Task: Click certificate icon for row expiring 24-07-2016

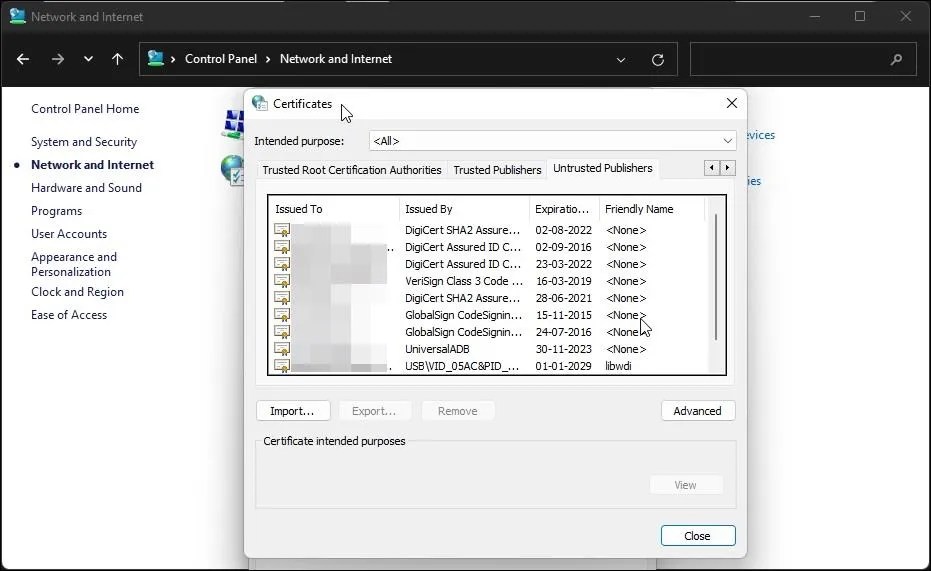Action: [x=282, y=332]
